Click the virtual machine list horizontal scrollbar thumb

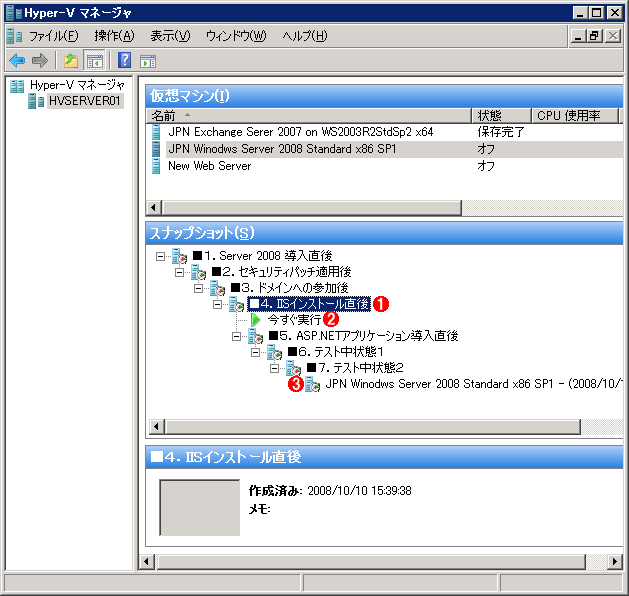(x=311, y=208)
